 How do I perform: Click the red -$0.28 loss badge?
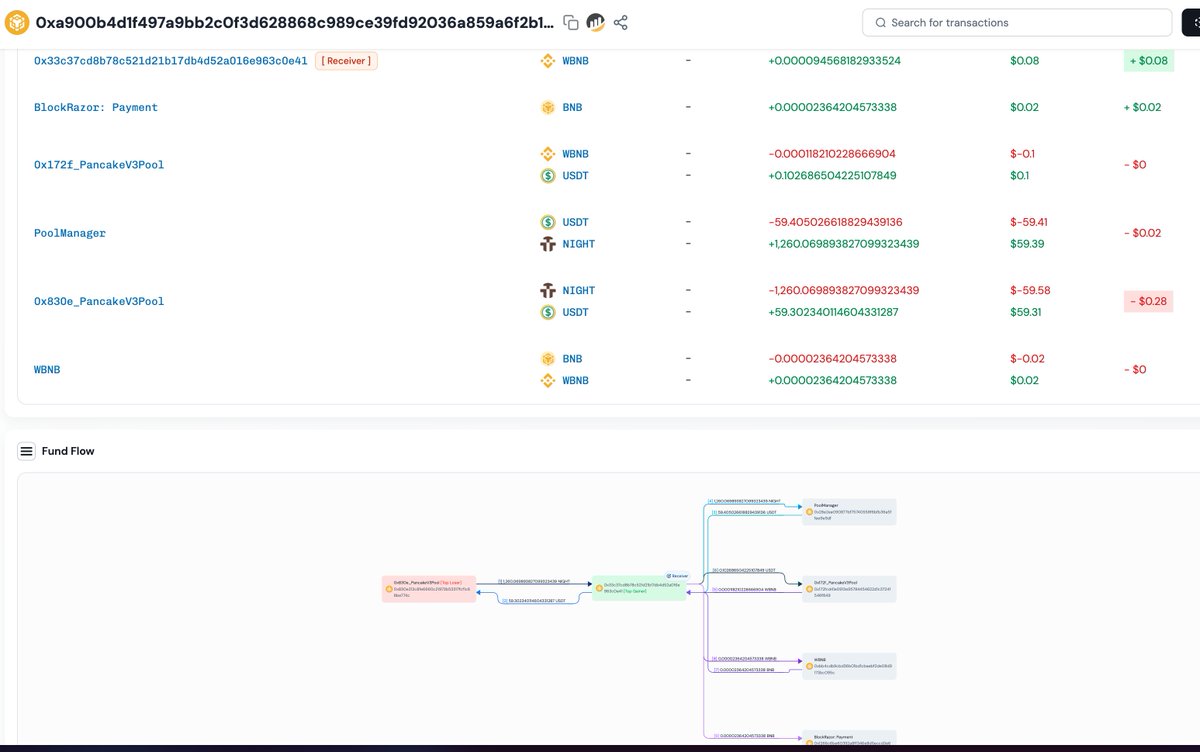(1147, 301)
